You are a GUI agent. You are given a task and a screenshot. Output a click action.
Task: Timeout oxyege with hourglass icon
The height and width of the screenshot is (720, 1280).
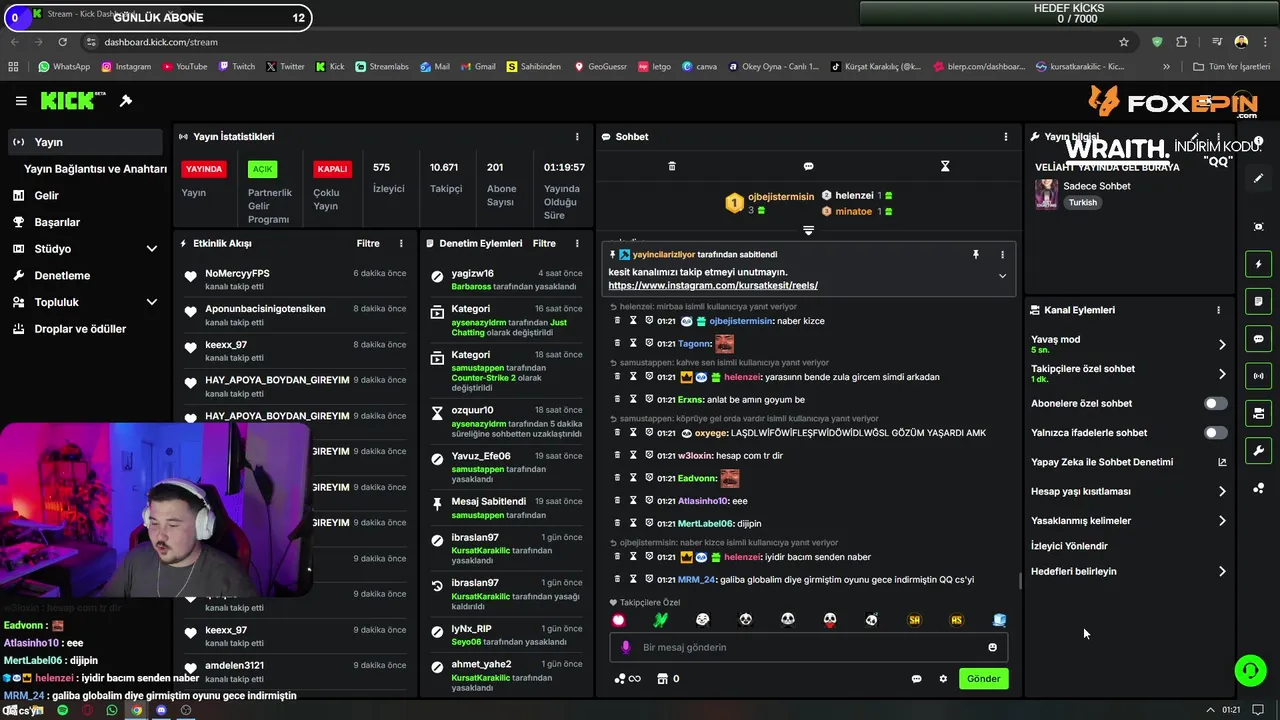tap(633, 433)
